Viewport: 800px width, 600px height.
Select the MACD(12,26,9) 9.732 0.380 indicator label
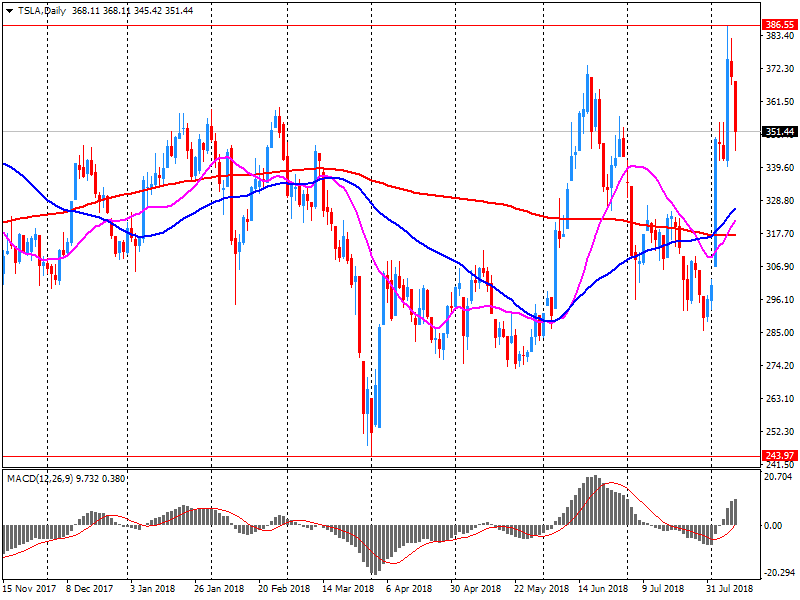tap(66, 479)
